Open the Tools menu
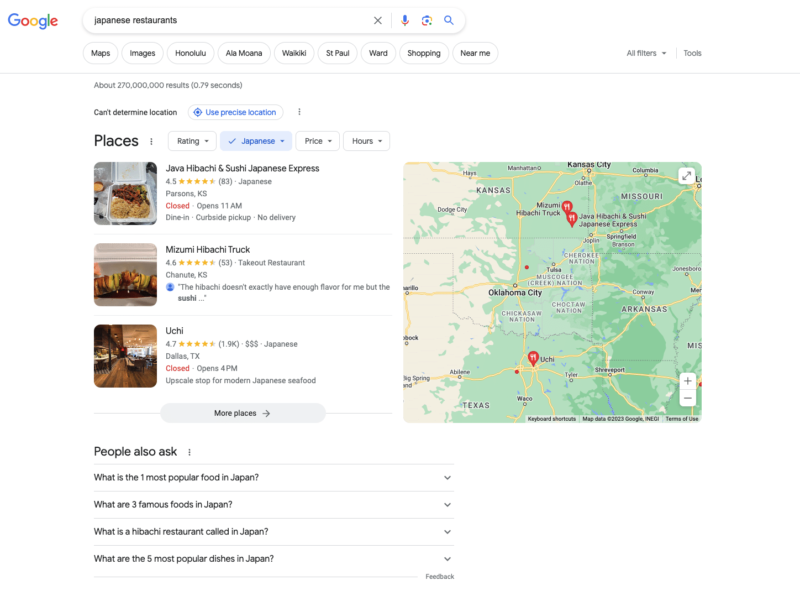800x596 pixels. point(692,53)
